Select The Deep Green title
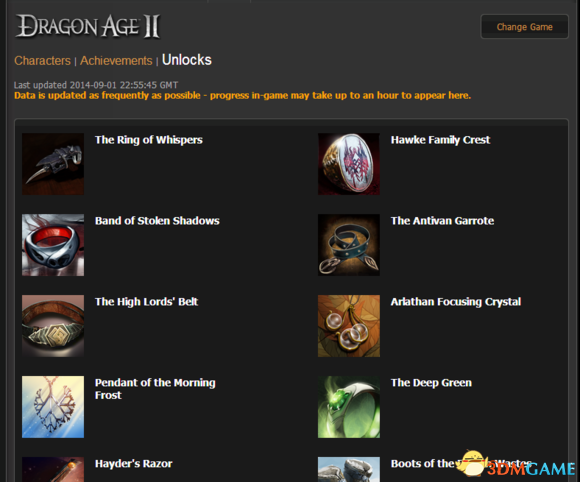580x482 pixels. (x=431, y=383)
